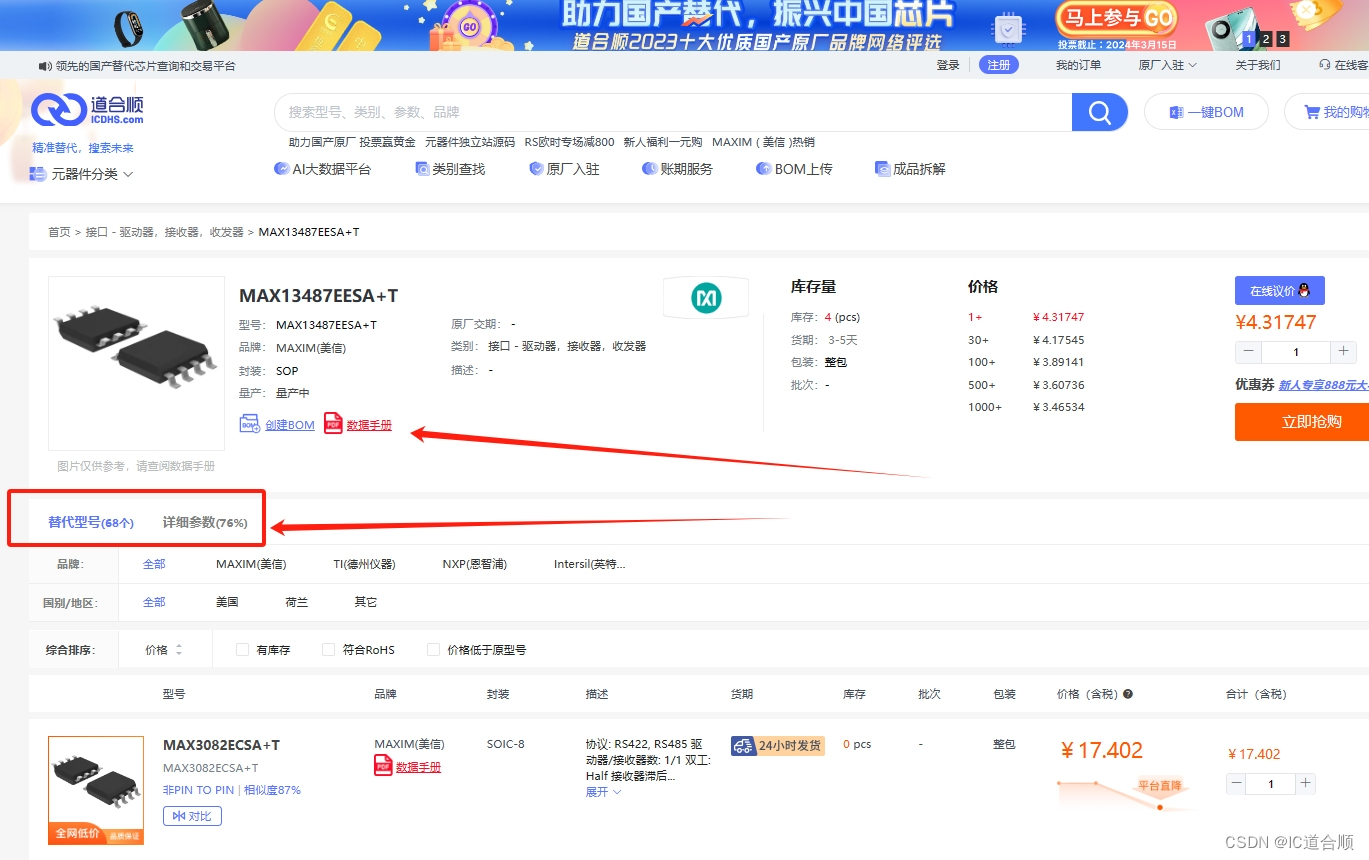Click the 在线客服 headset icon
The width and height of the screenshot is (1369, 860).
1325,65
